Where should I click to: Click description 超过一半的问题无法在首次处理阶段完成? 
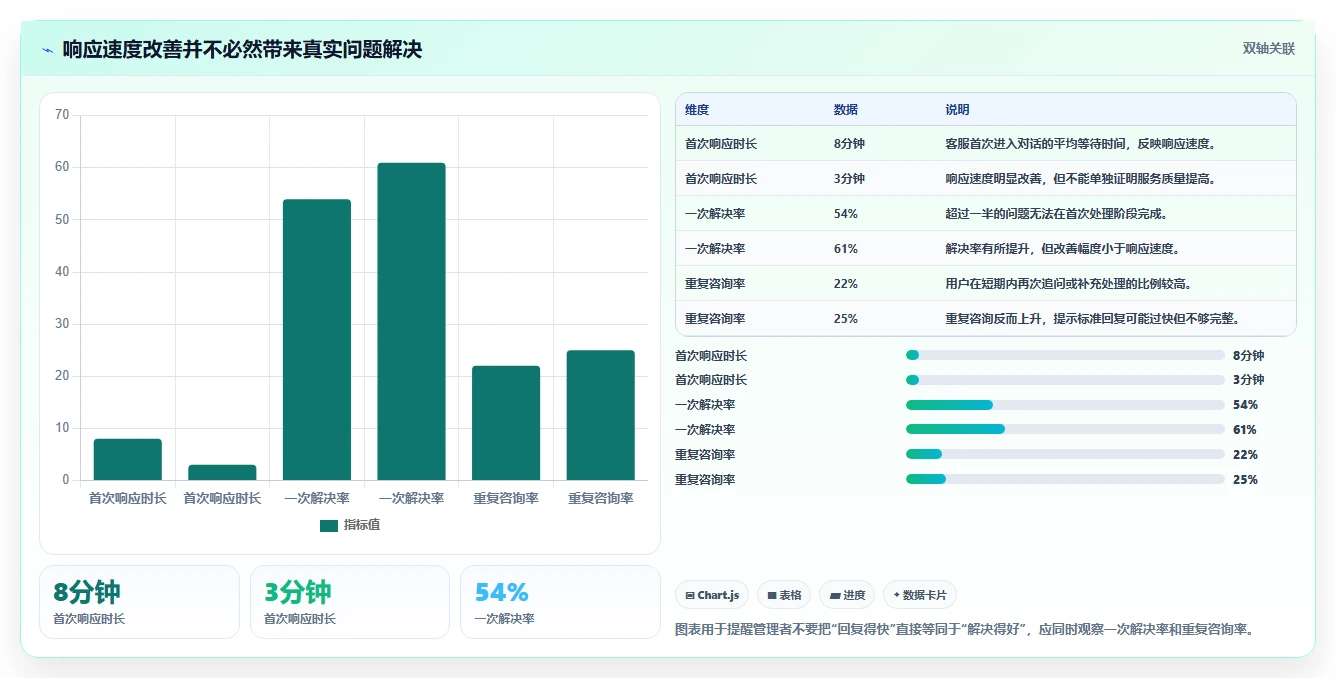[1057, 214]
